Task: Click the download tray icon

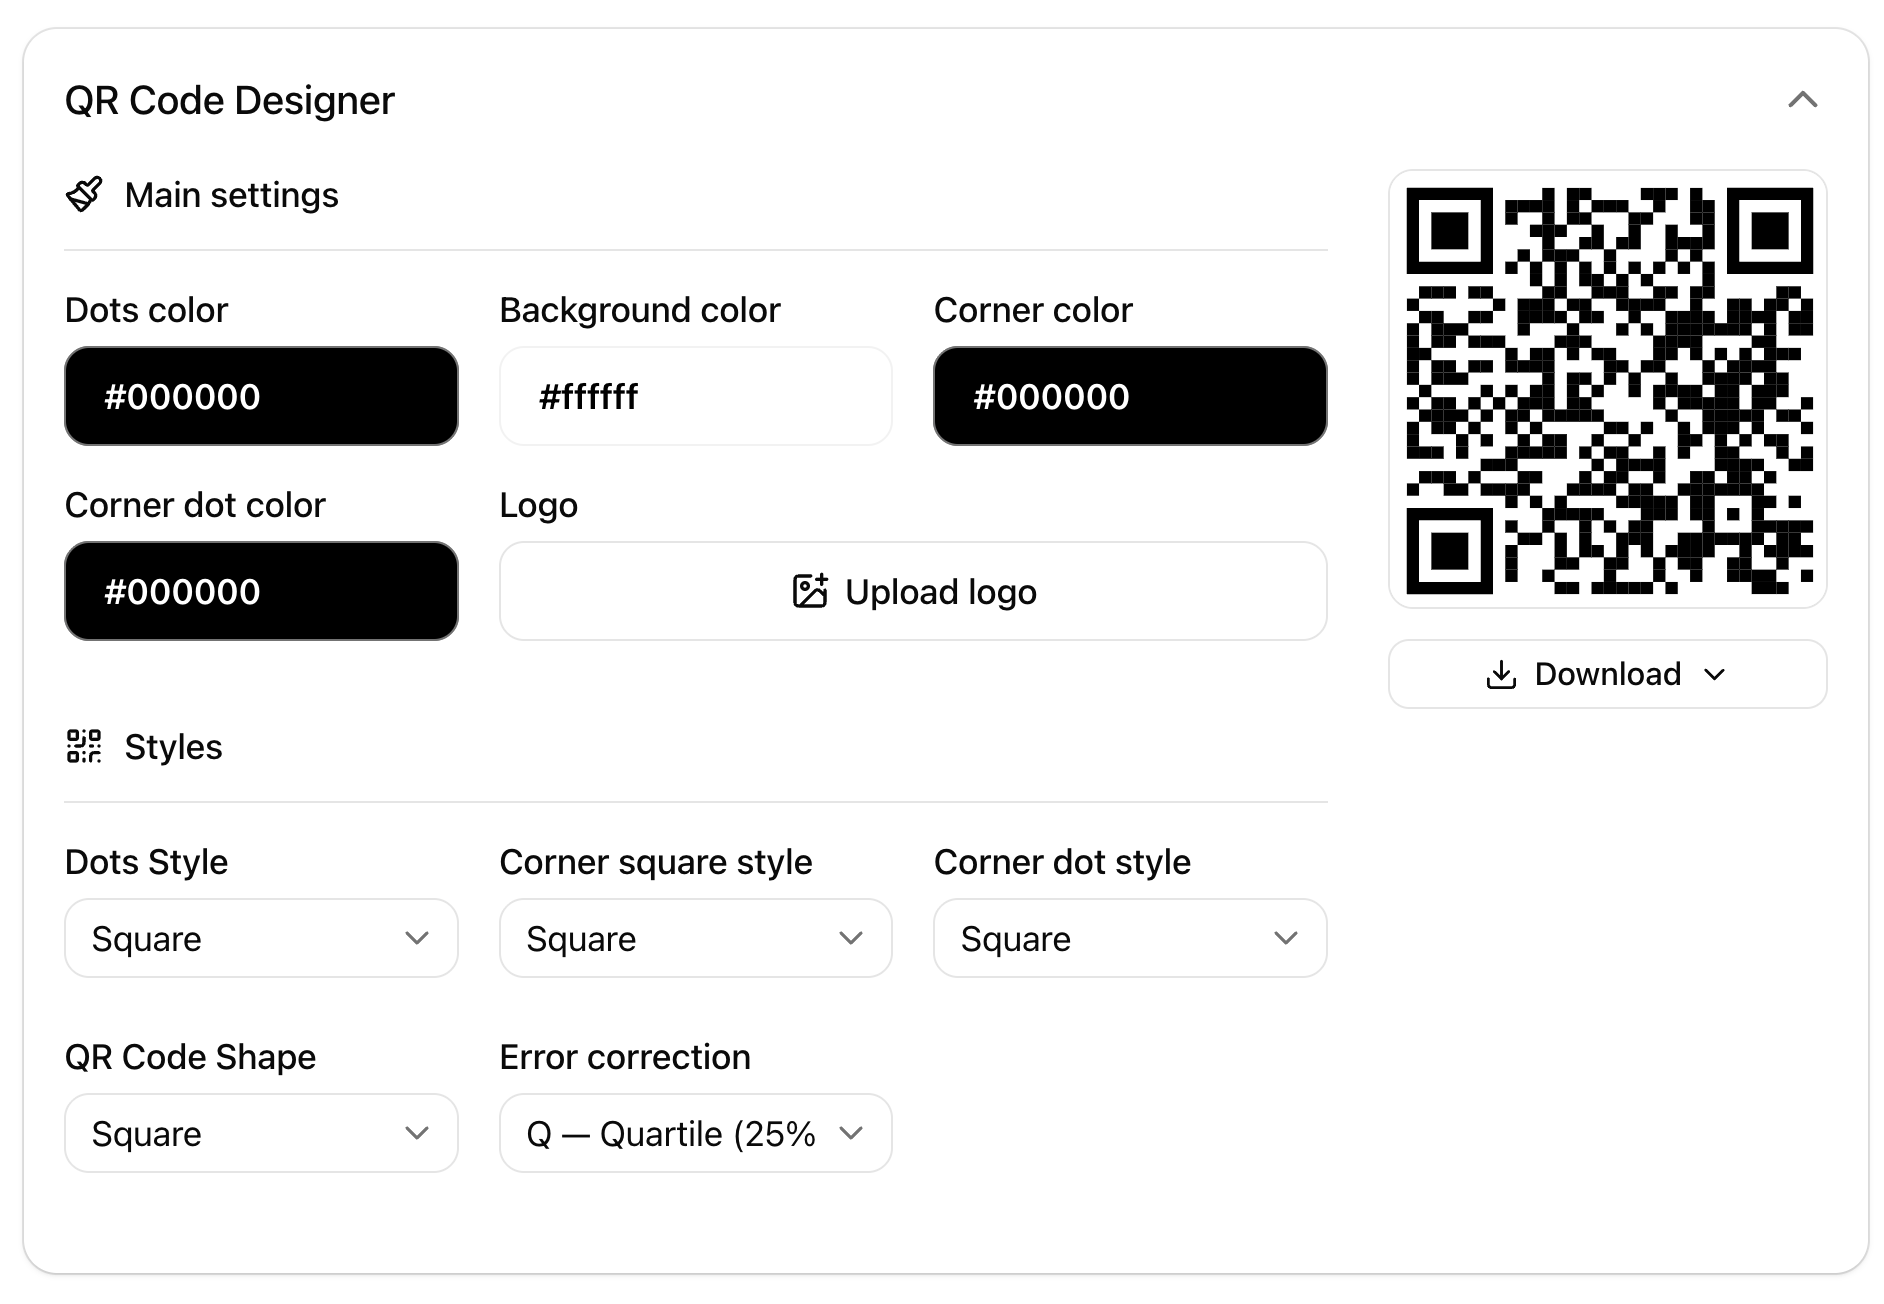Action: coord(1501,675)
